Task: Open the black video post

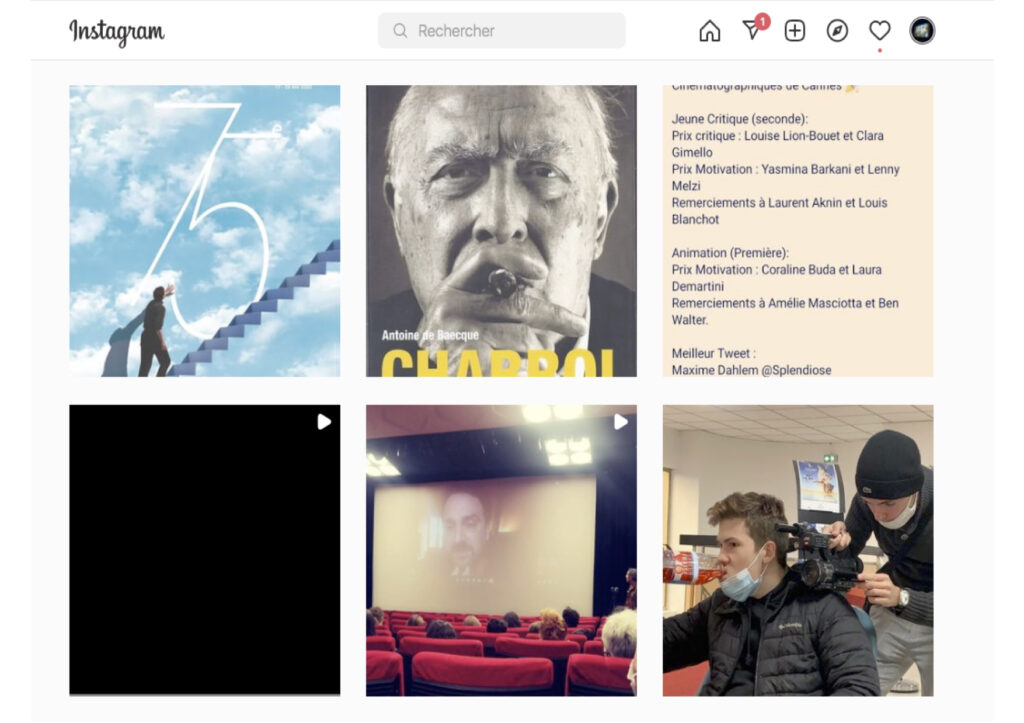Action: (204, 550)
